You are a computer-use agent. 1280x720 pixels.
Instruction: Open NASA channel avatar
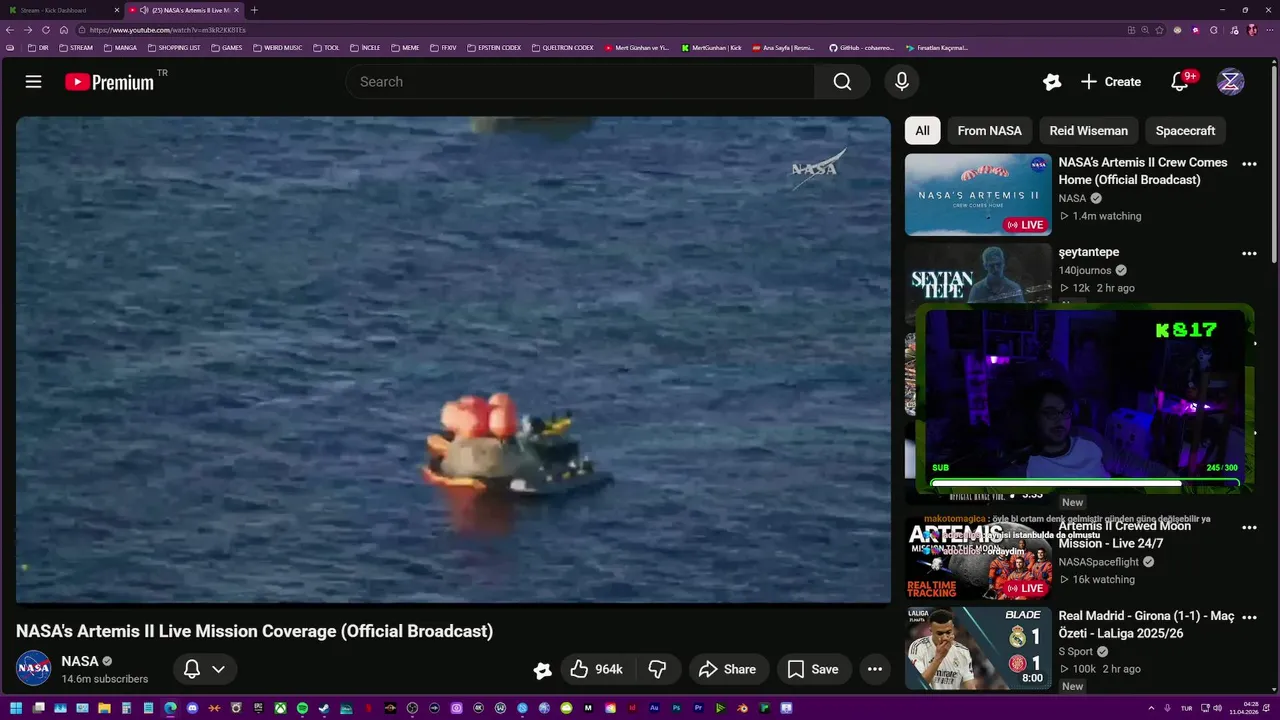pyautogui.click(x=33, y=669)
